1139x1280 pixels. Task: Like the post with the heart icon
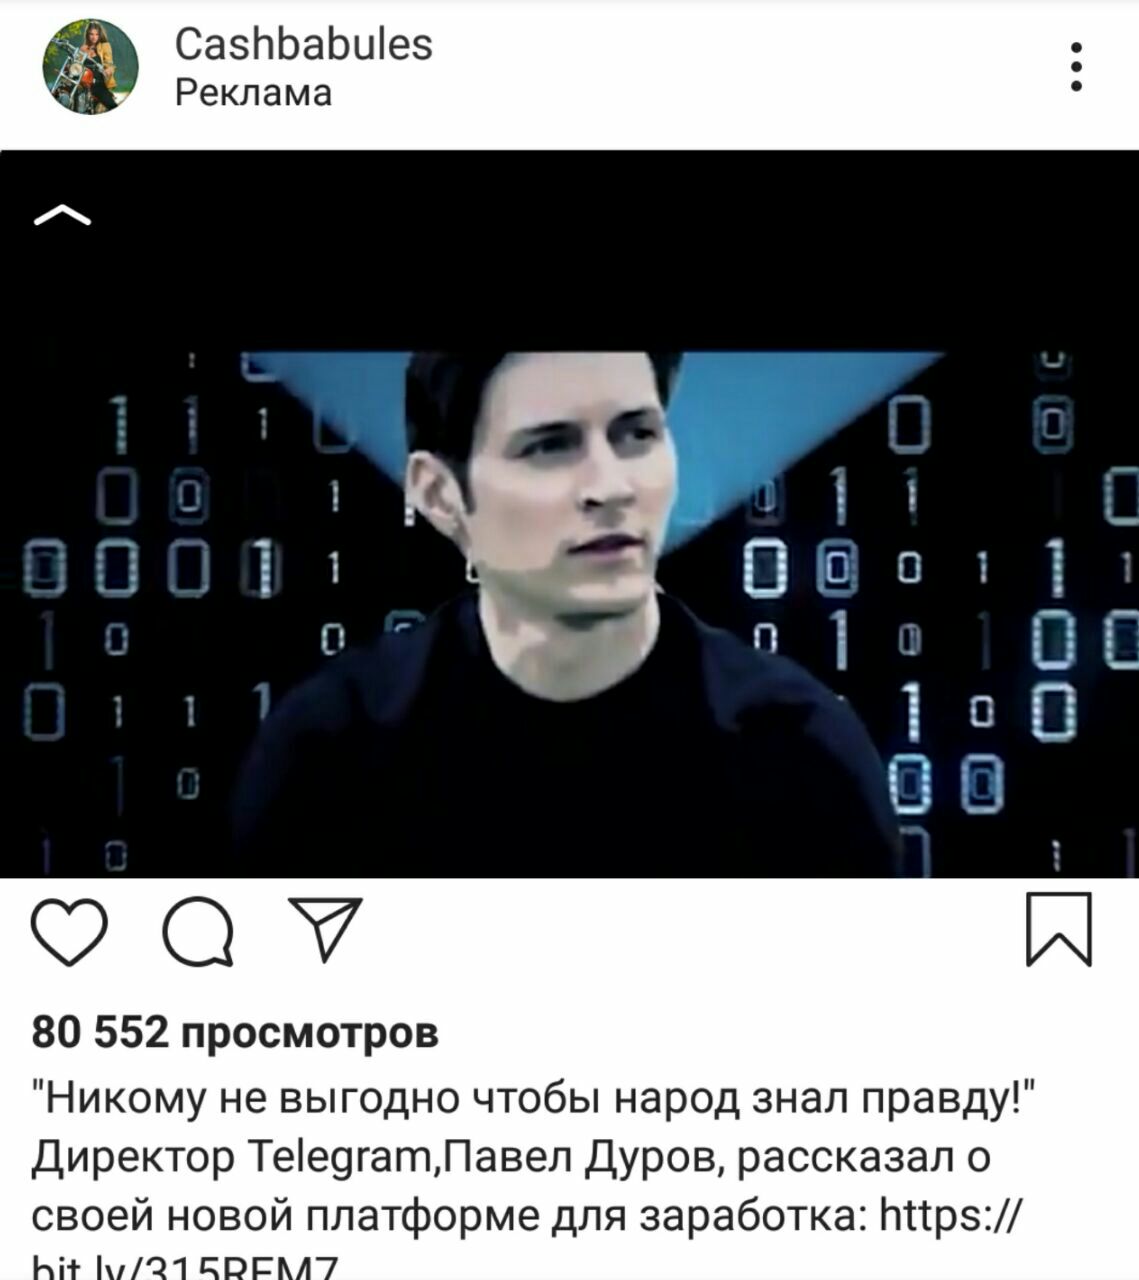(x=69, y=932)
